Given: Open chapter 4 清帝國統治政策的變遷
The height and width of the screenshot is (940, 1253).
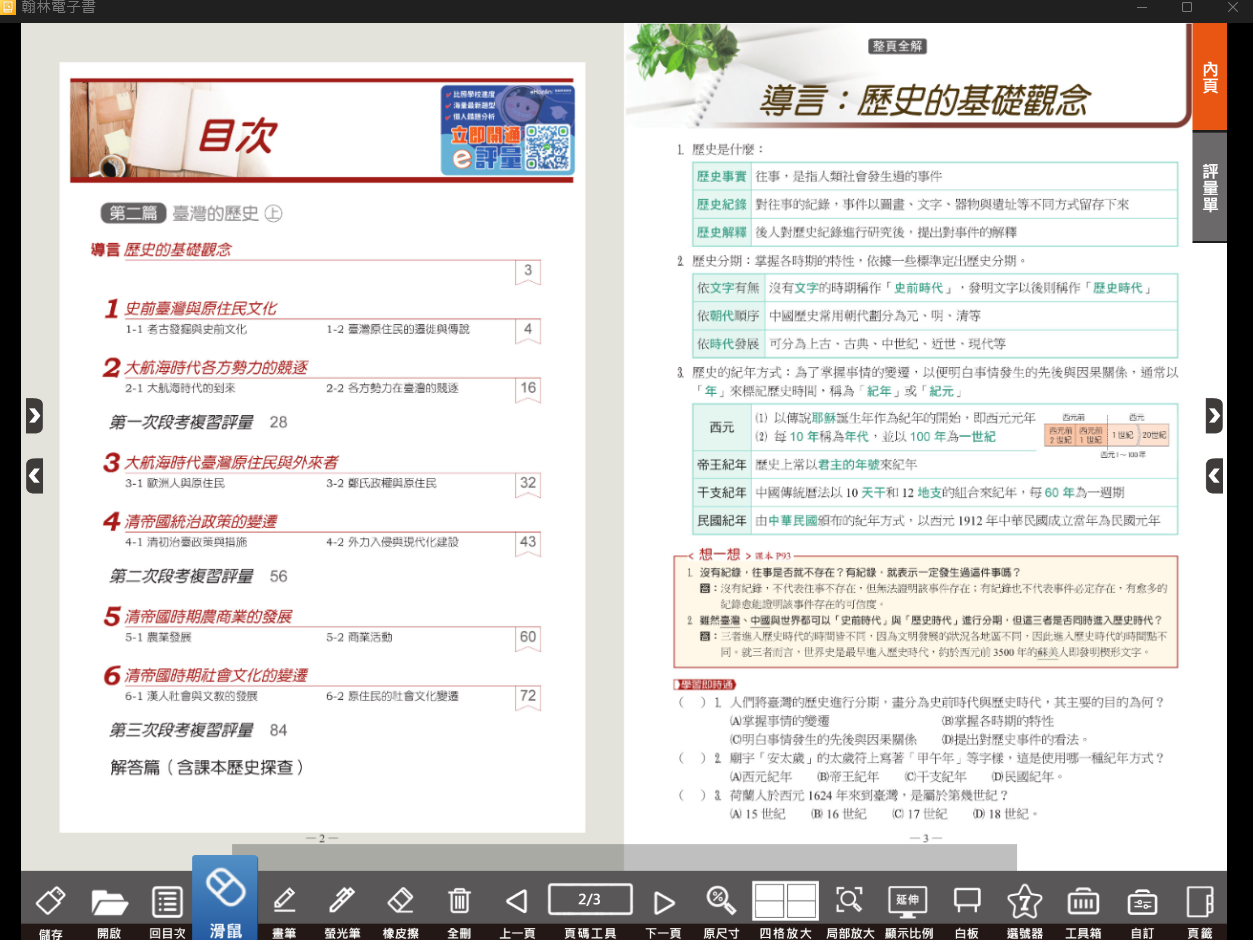Looking at the screenshot, I should point(190,522).
